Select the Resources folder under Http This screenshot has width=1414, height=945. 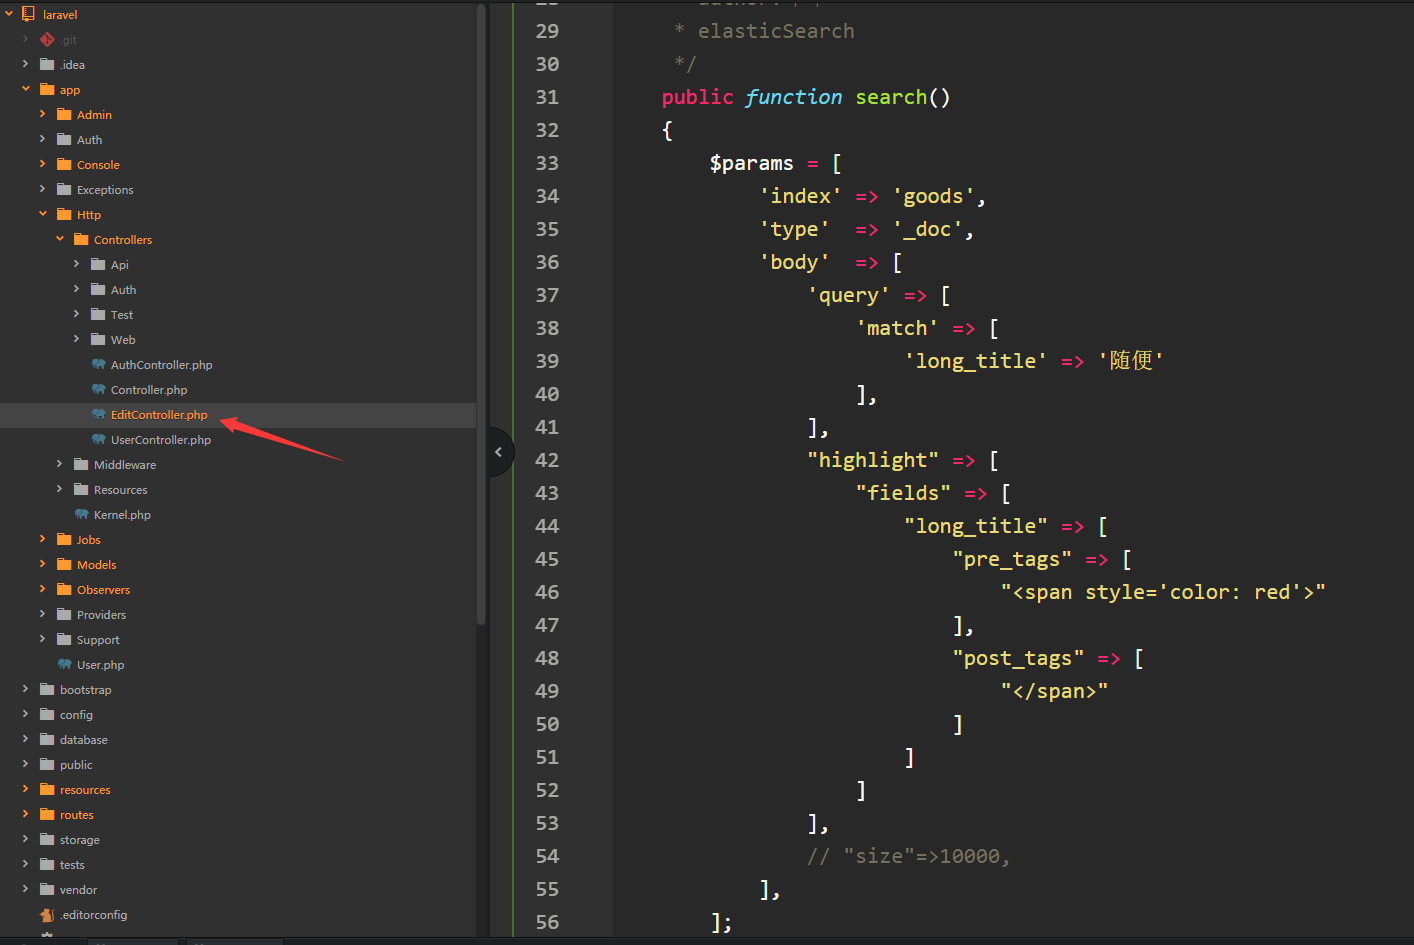pos(120,490)
